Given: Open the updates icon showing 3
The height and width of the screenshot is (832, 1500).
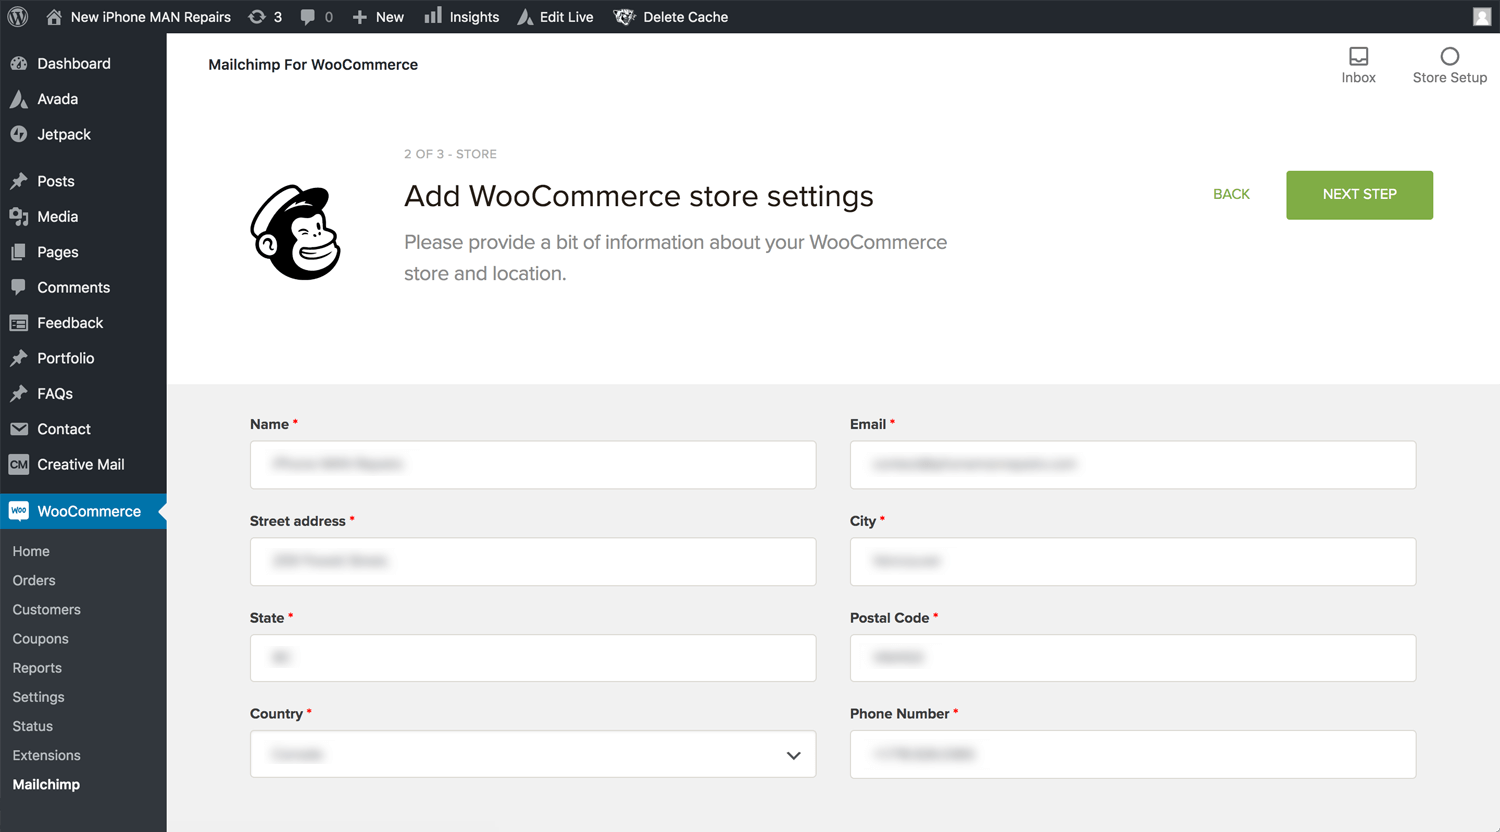Looking at the screenshot, I should [x=257, y=17].
